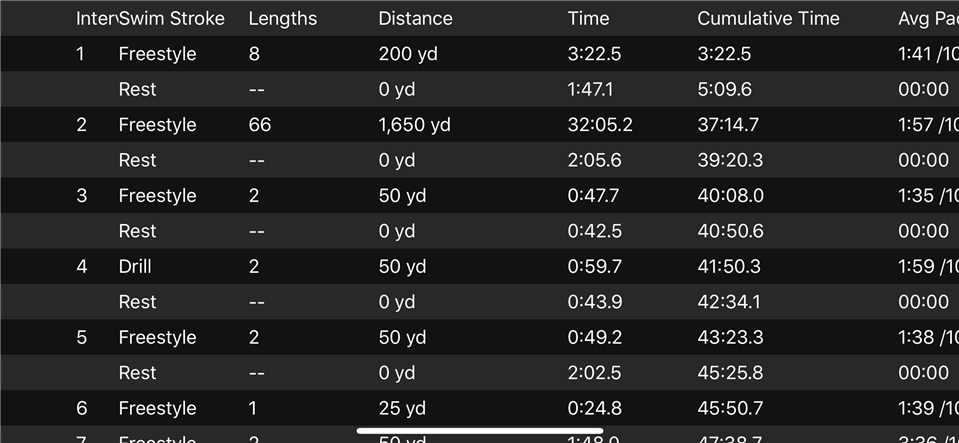The height and width of the screenshot is (443, 959).
Task: Select the Rest row with time 1:47.1
Action: (x=480, y=89)
